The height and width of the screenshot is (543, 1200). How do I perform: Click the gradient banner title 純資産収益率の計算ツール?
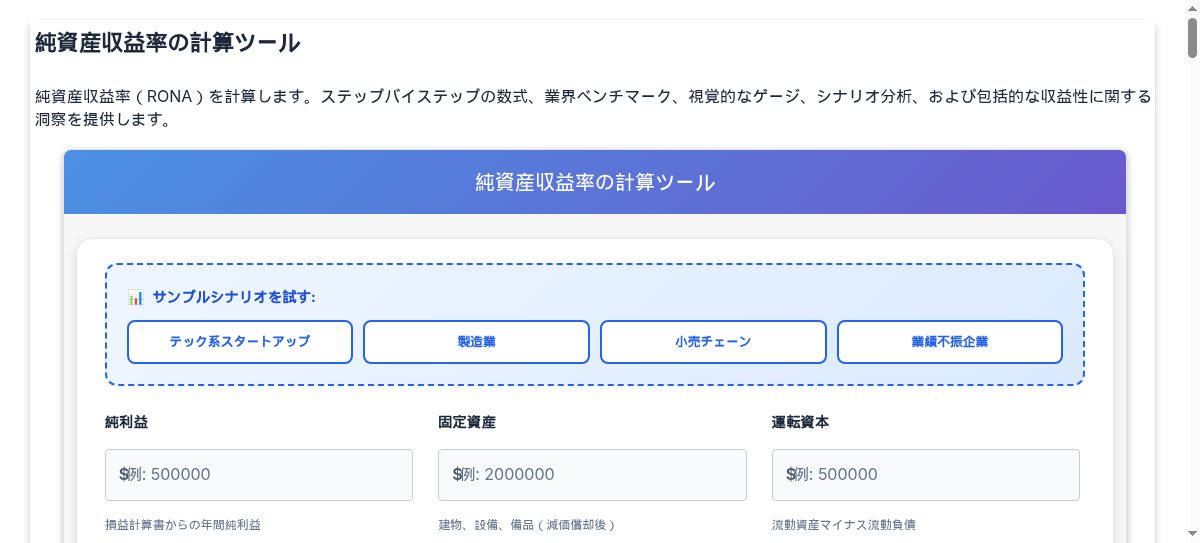coord(595,182)
